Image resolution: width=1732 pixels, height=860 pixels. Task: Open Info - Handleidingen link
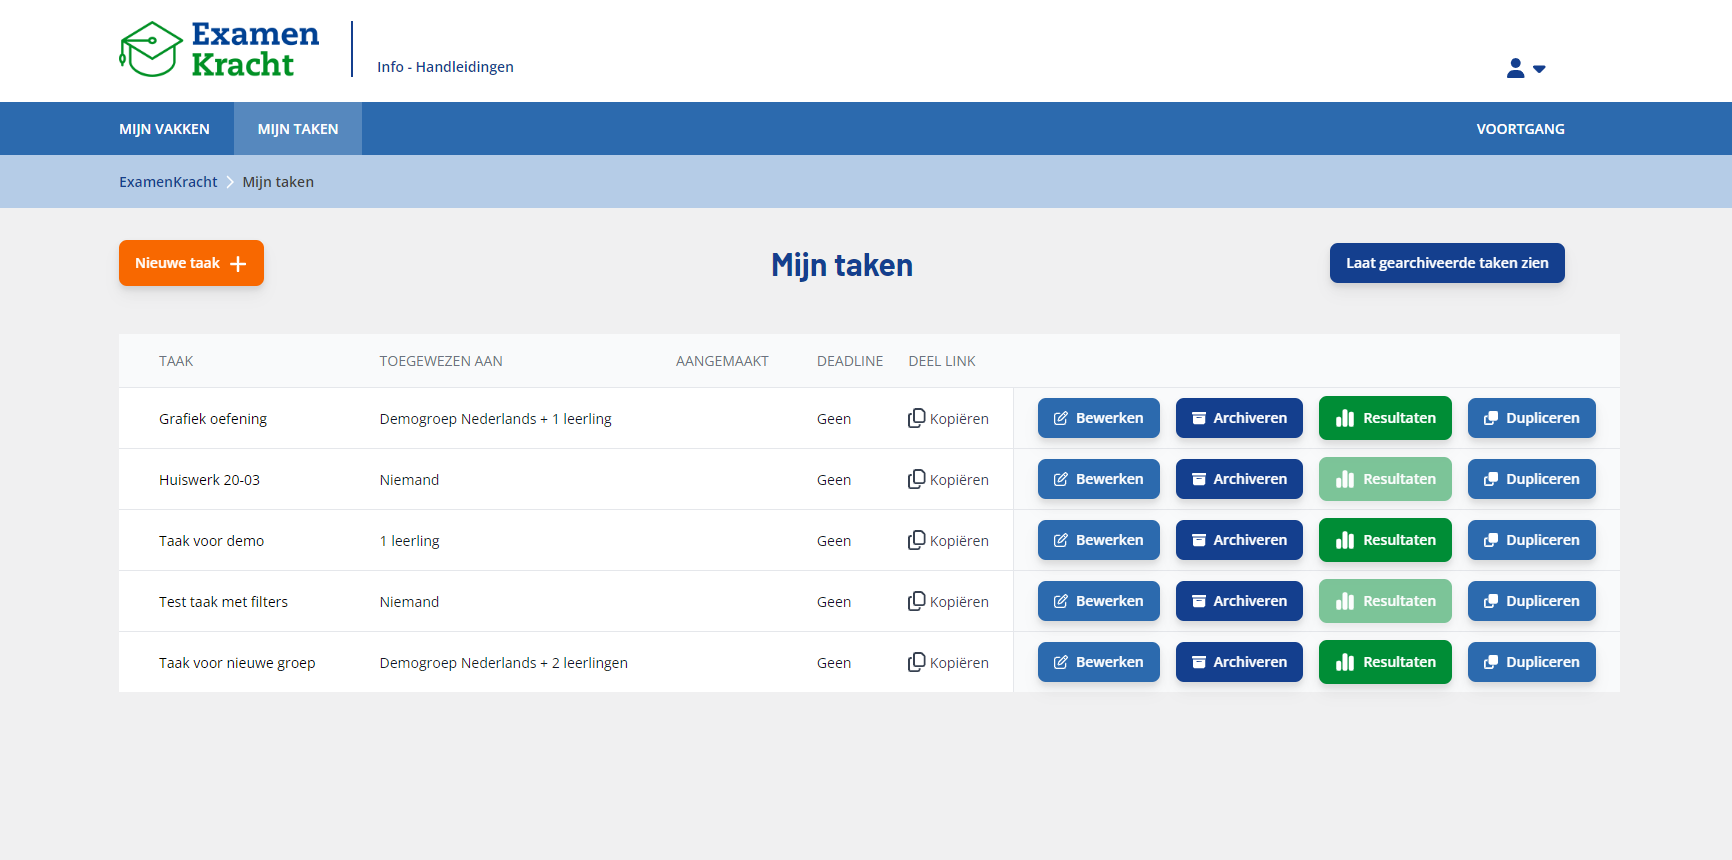[x=445, y=67]
